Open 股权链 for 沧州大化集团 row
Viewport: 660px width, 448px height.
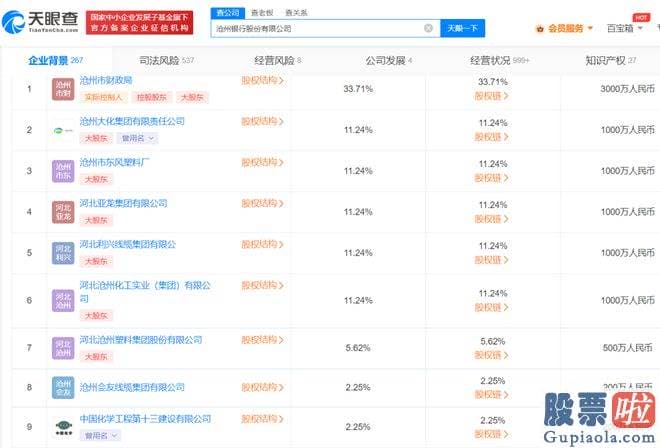pos(491,137)
